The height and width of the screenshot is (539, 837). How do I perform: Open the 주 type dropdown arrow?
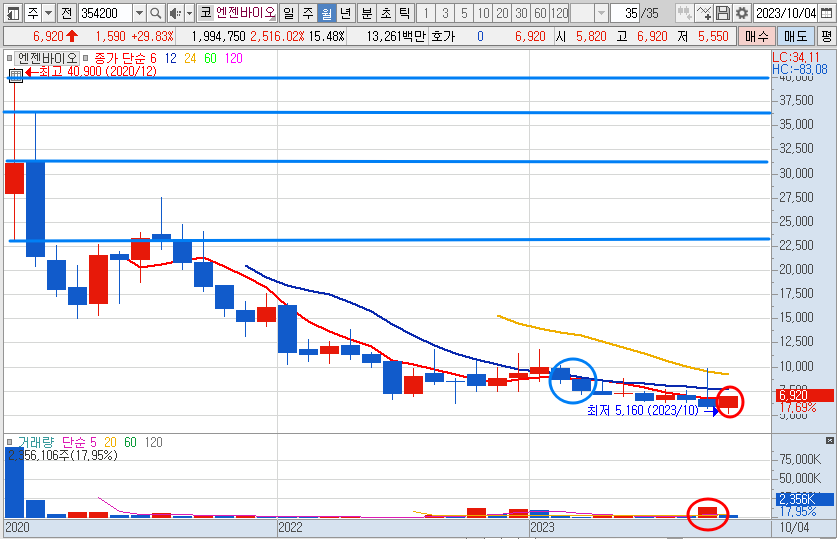point(49,12)
